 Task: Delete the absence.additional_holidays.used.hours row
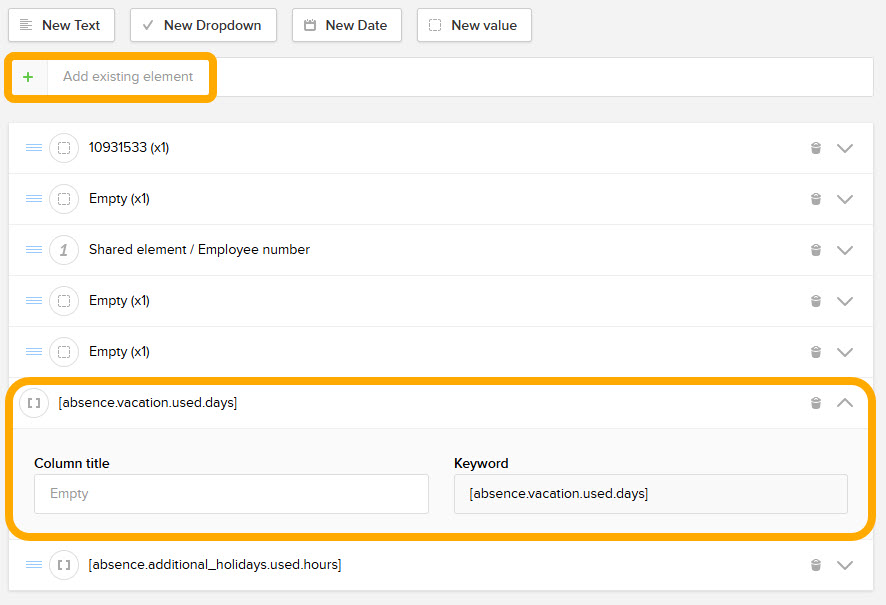[x=815, y=565]
